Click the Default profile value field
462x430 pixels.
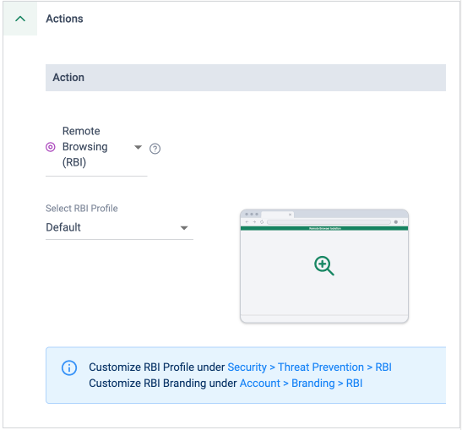[119, 228]
